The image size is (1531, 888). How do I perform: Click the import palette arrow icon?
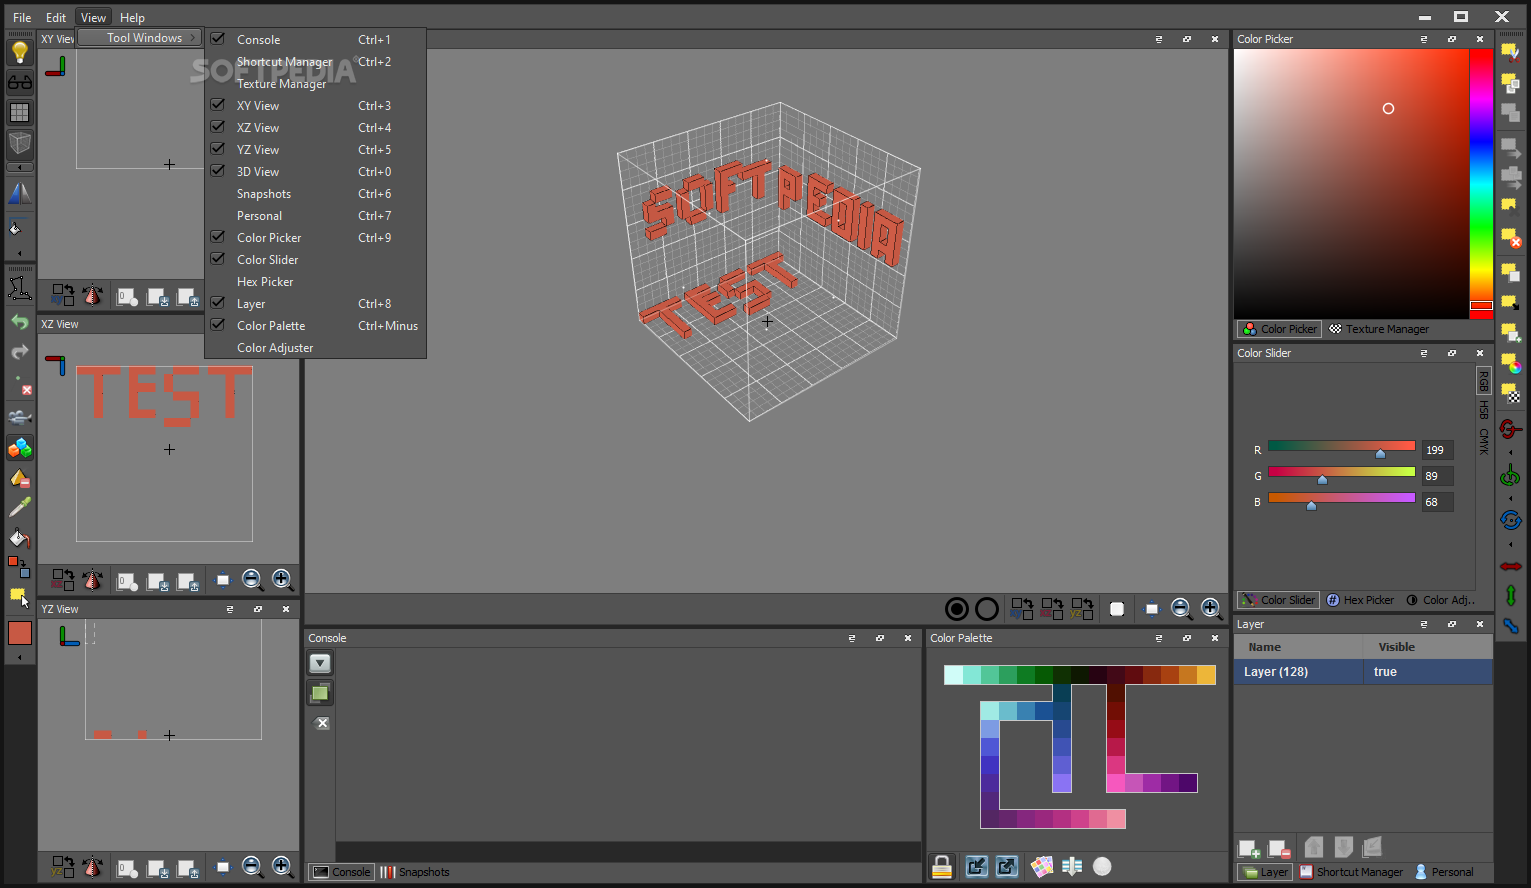pyautogui.click(x=977, y=867)
